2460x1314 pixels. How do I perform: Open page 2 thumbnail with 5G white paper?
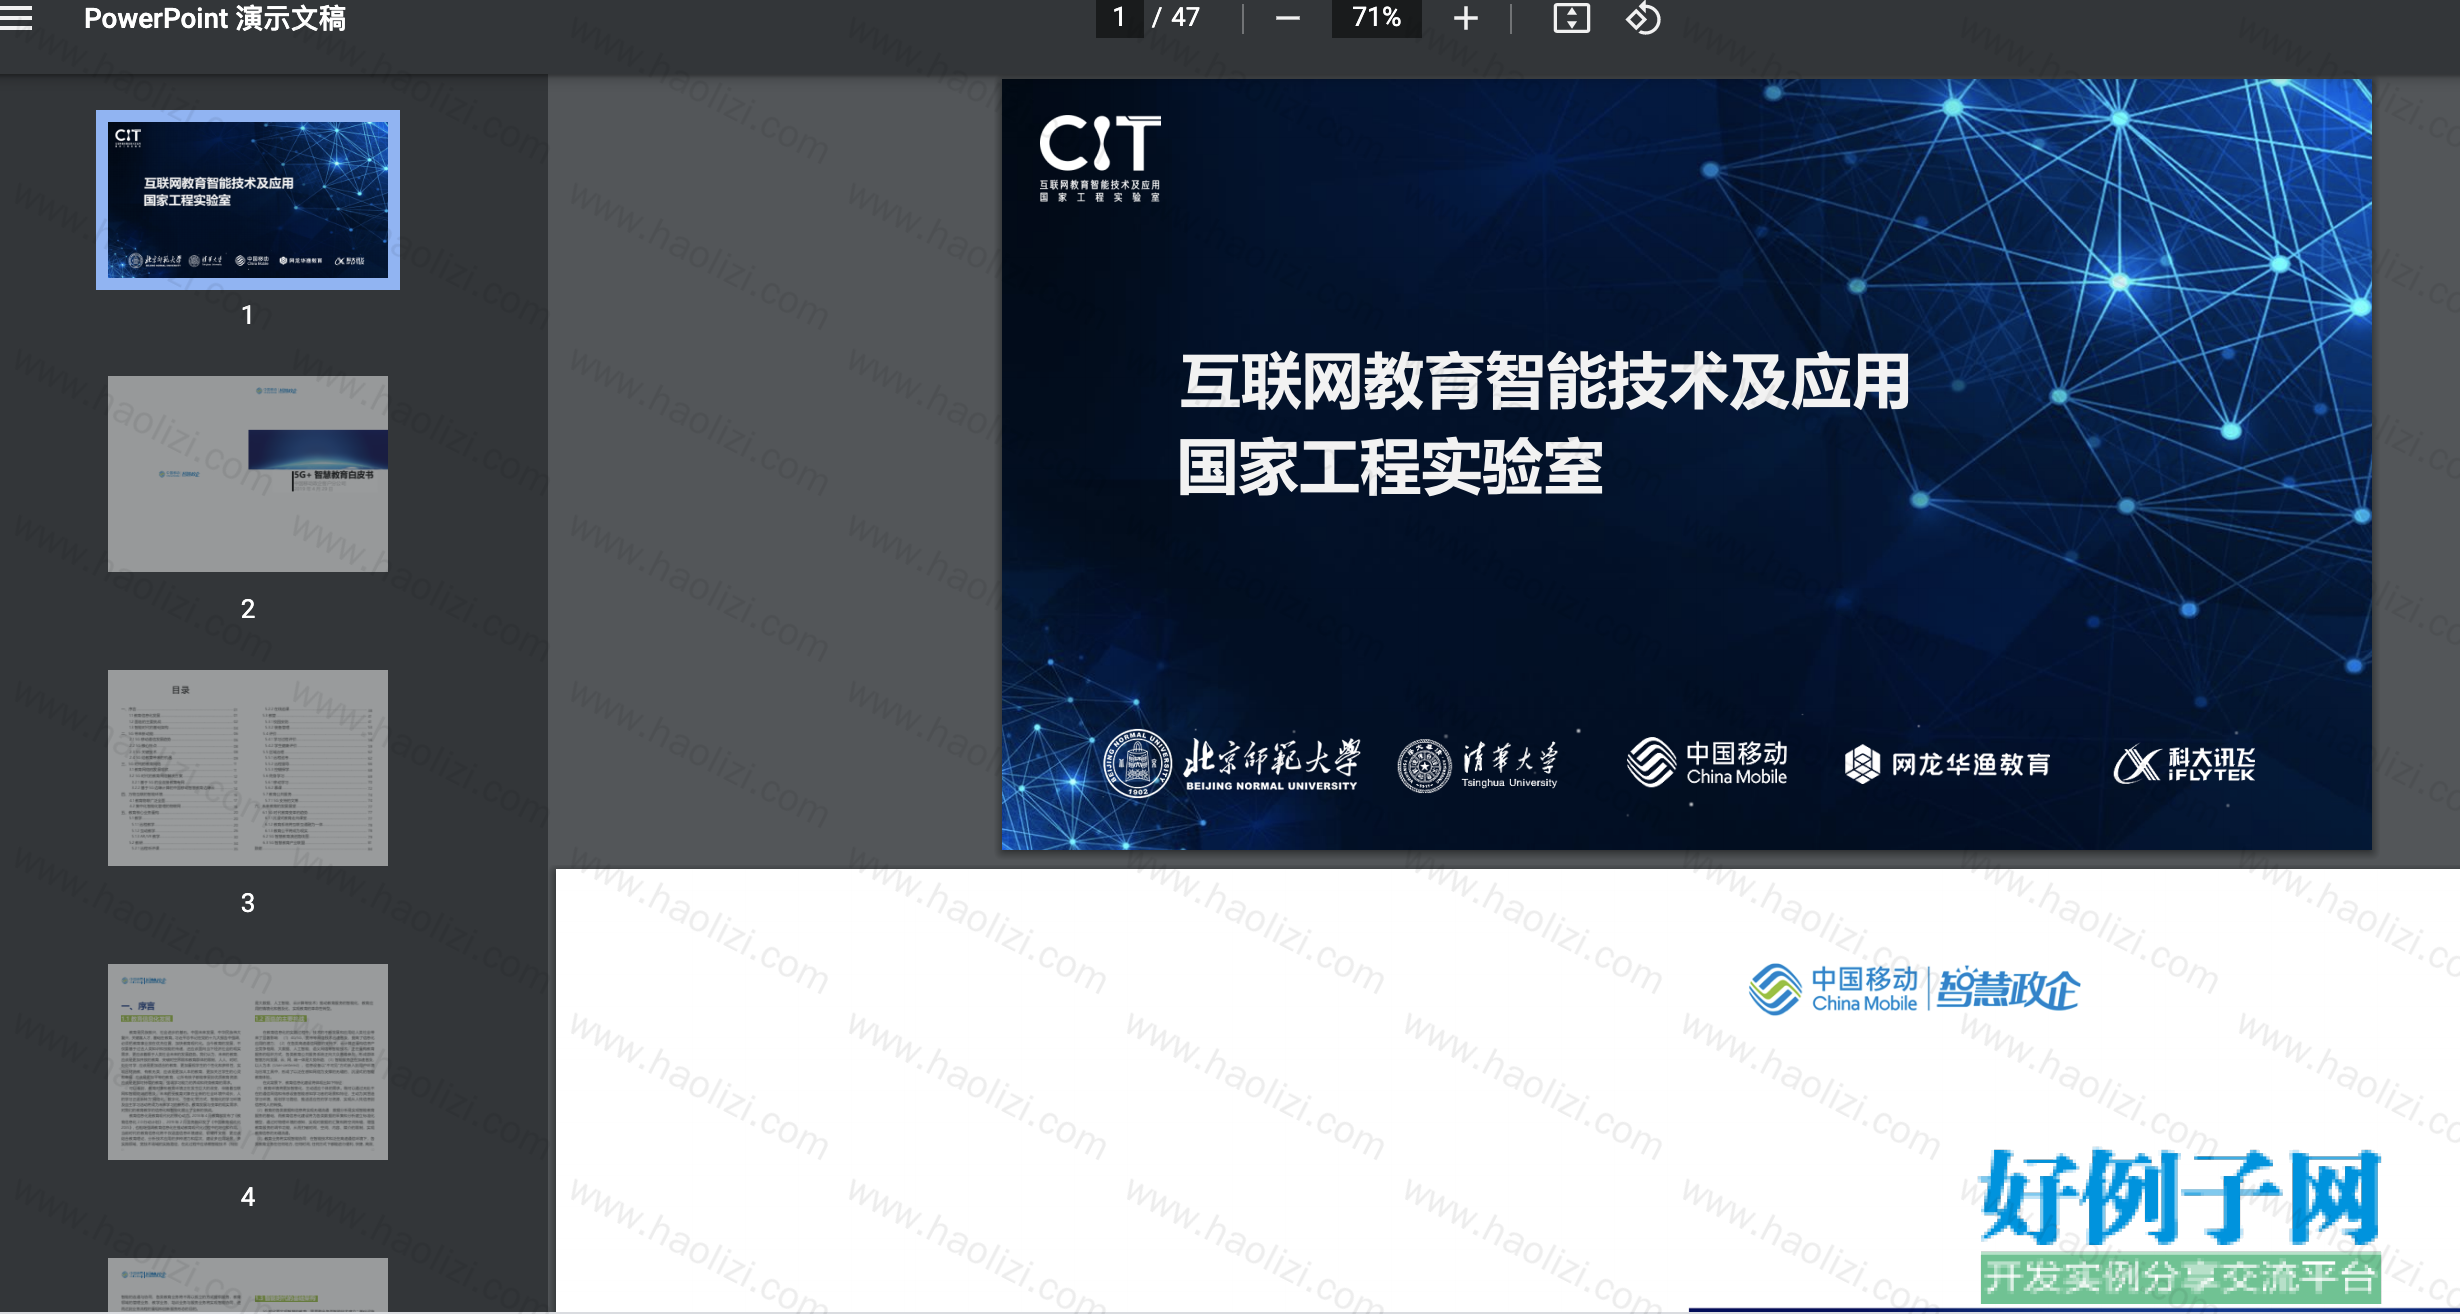coord(248,474)
